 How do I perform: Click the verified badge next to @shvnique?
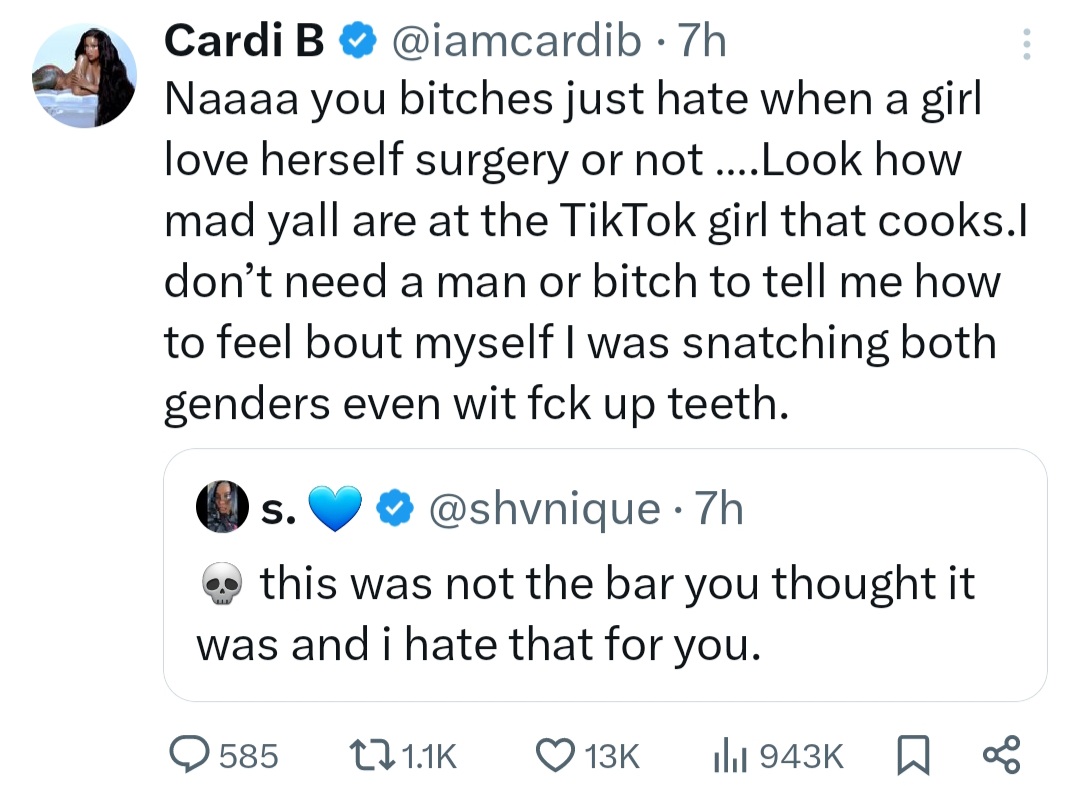[396, 510]
